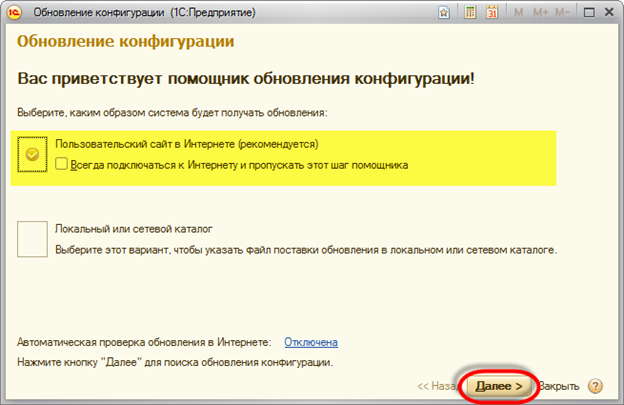Image resolution: width=624 pixels, height=405 pixels.
Task: Click 'Выберите этот вариант' description text
Action: 306,250
